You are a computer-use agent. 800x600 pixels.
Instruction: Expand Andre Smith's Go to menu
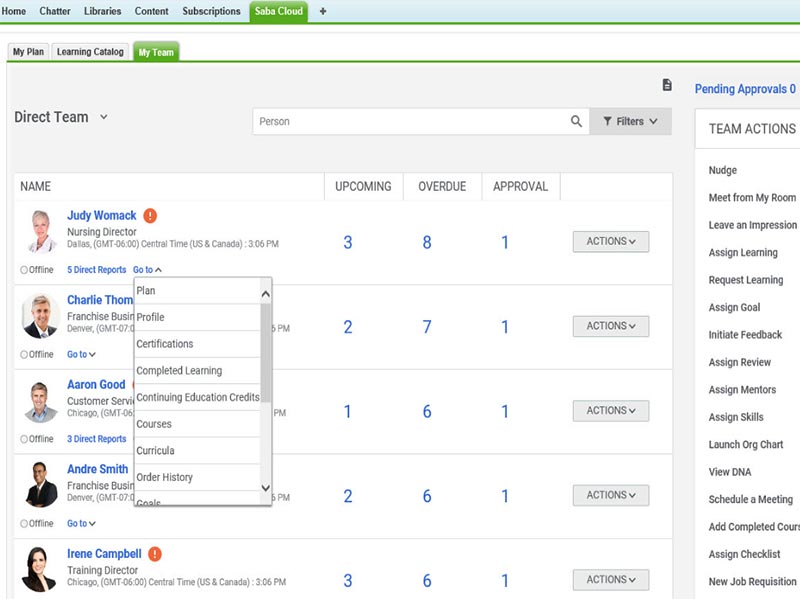(81, 523)
